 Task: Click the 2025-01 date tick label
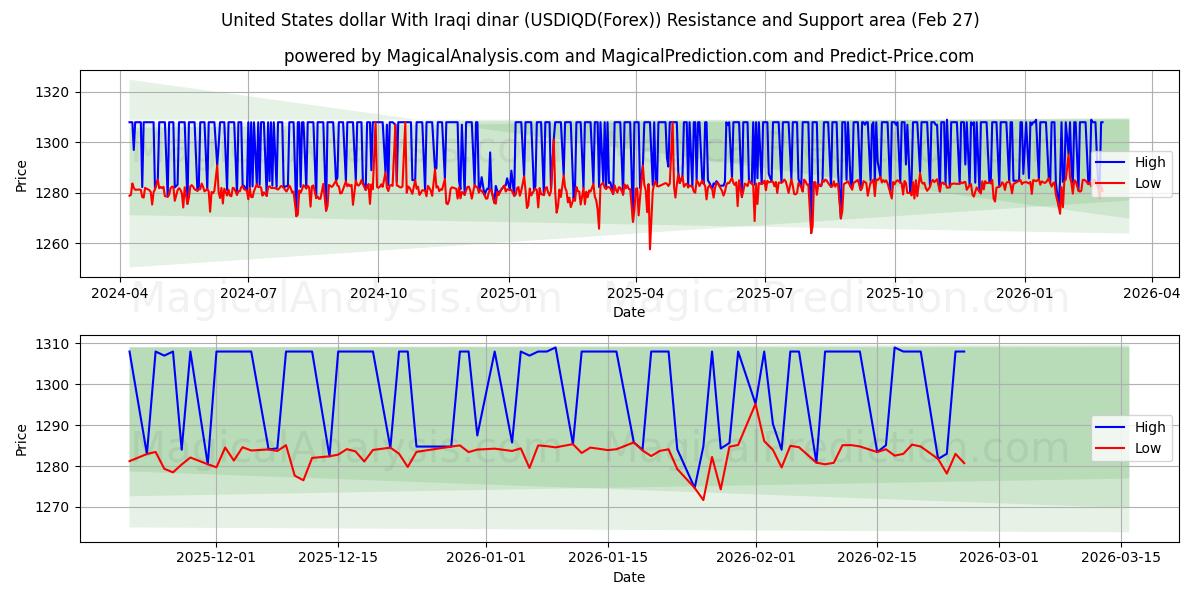pos(508,293)
